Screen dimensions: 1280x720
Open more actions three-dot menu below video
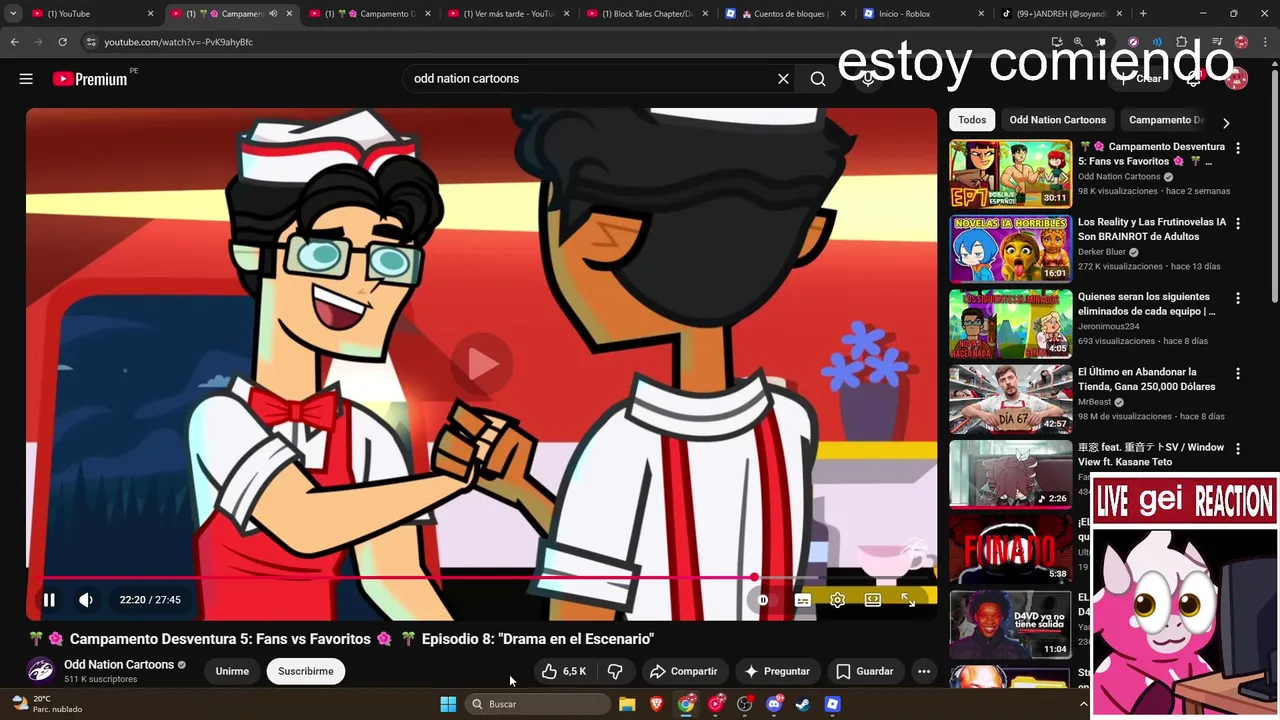[x=924, y=671]
